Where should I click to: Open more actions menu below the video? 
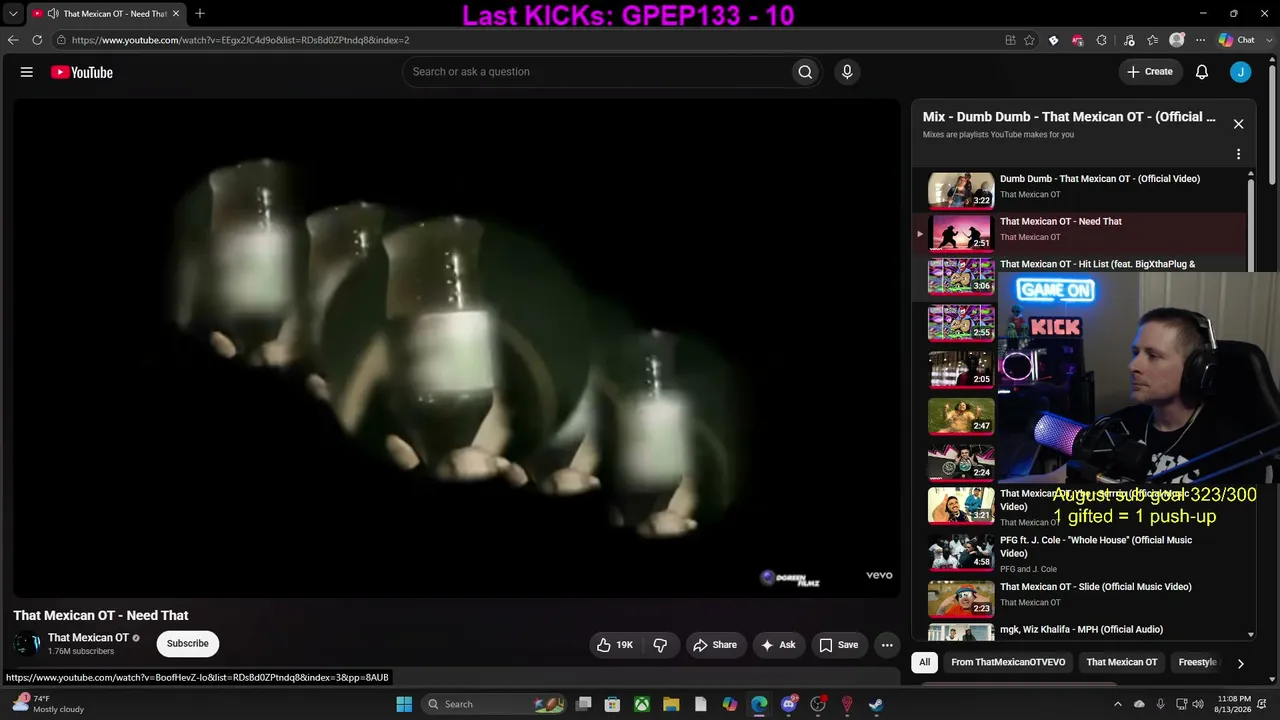[x=887, y=645]
